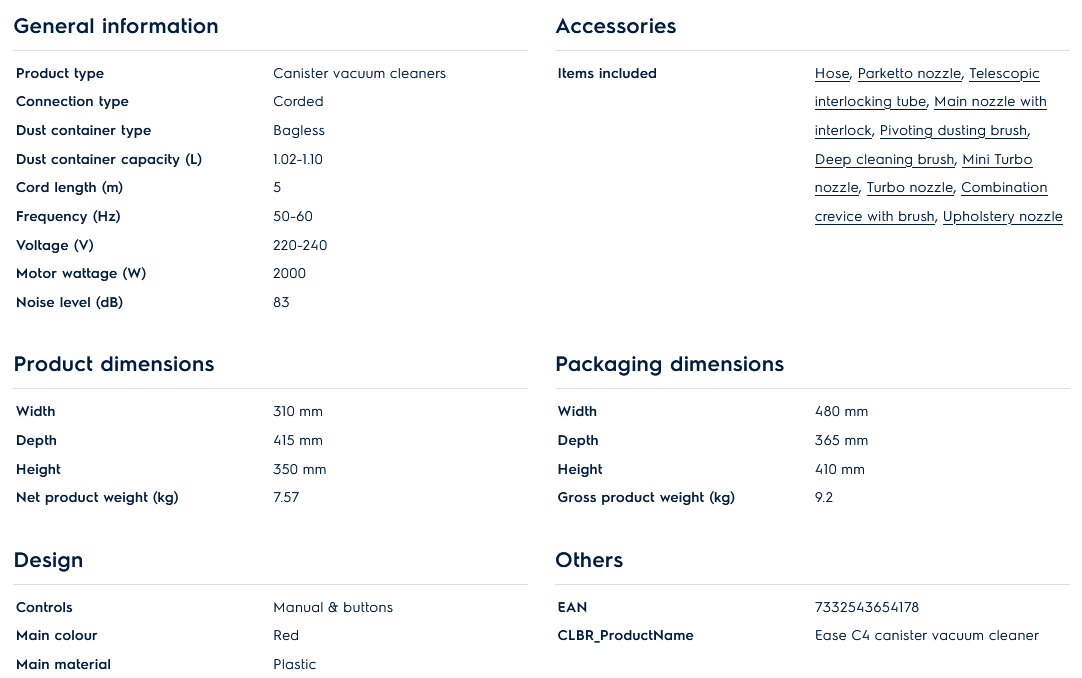Click the Deep cleaning brush link
This screenshot has width=1082, height=678.
(884, 160)
